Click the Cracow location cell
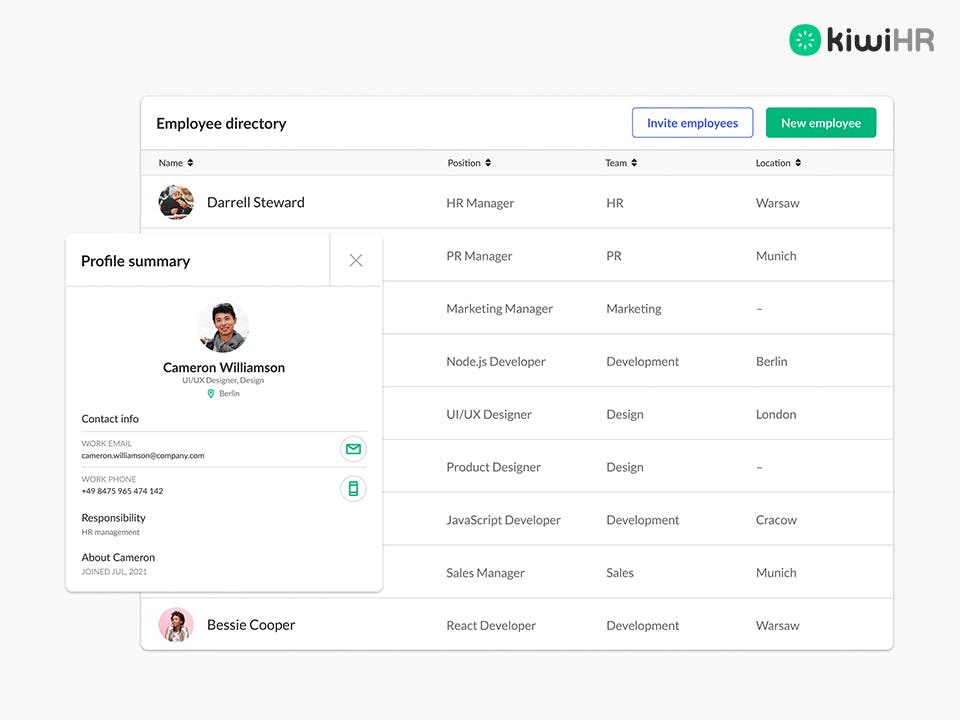Viewport: 960px width, 720px height. tap(776, 520)
